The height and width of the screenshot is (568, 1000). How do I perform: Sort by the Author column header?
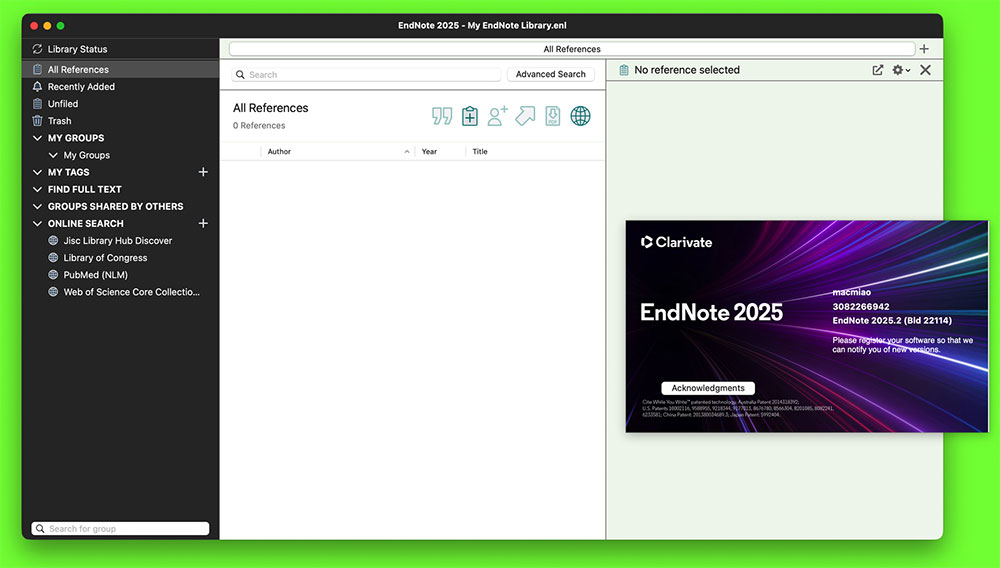coord(279,152)
